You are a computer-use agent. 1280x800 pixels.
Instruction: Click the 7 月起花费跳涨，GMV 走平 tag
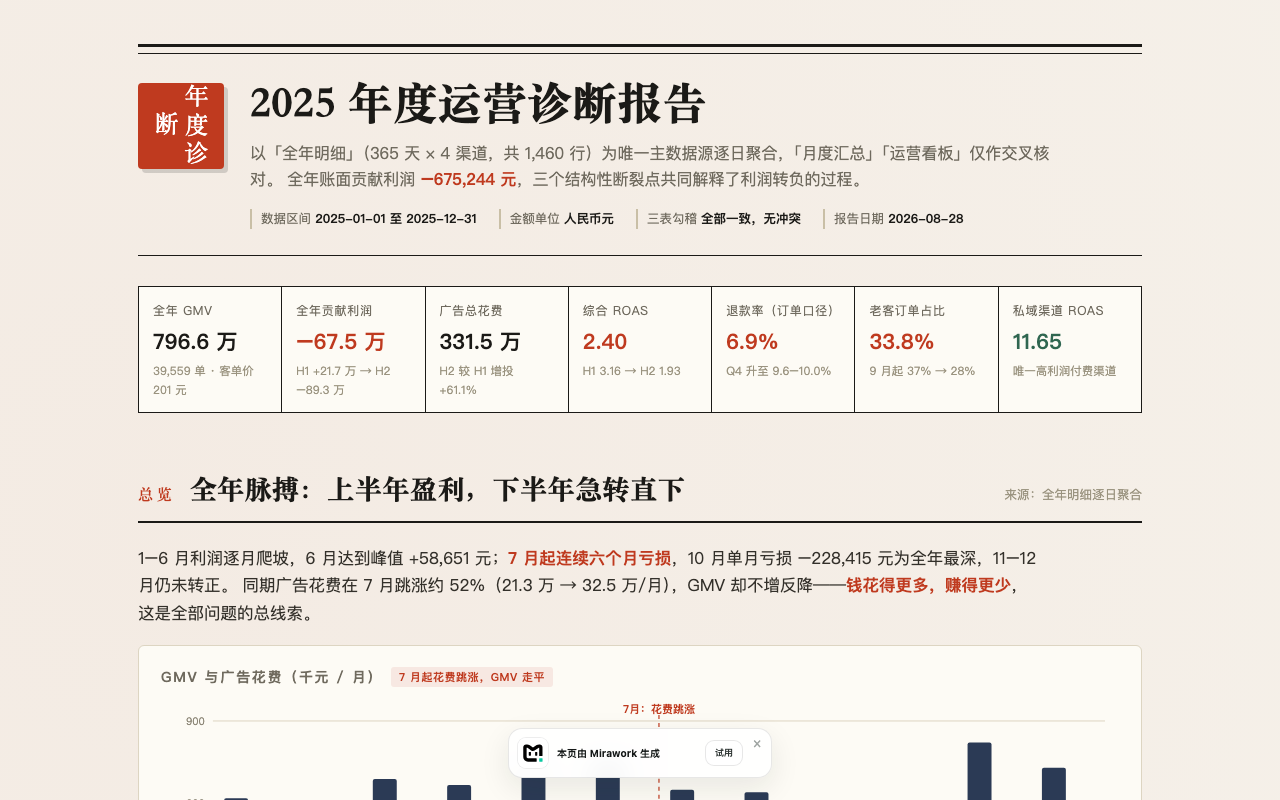pos(472,677)
